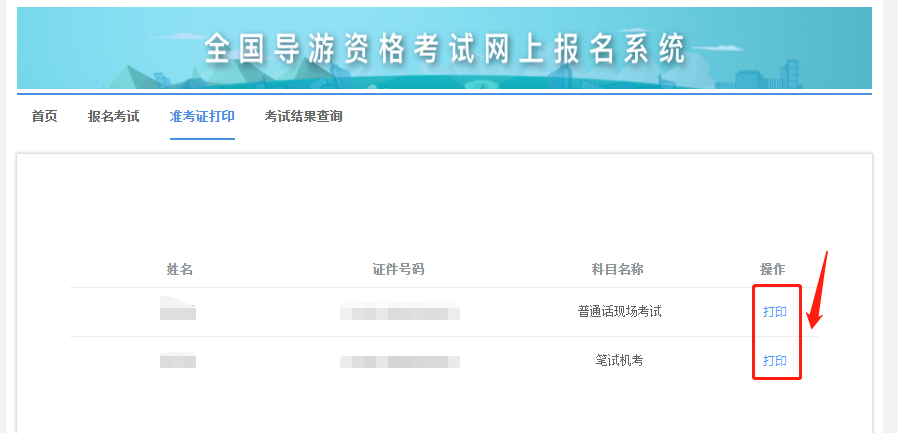Click the 笔试机考 subject cell

pos(620,360)
